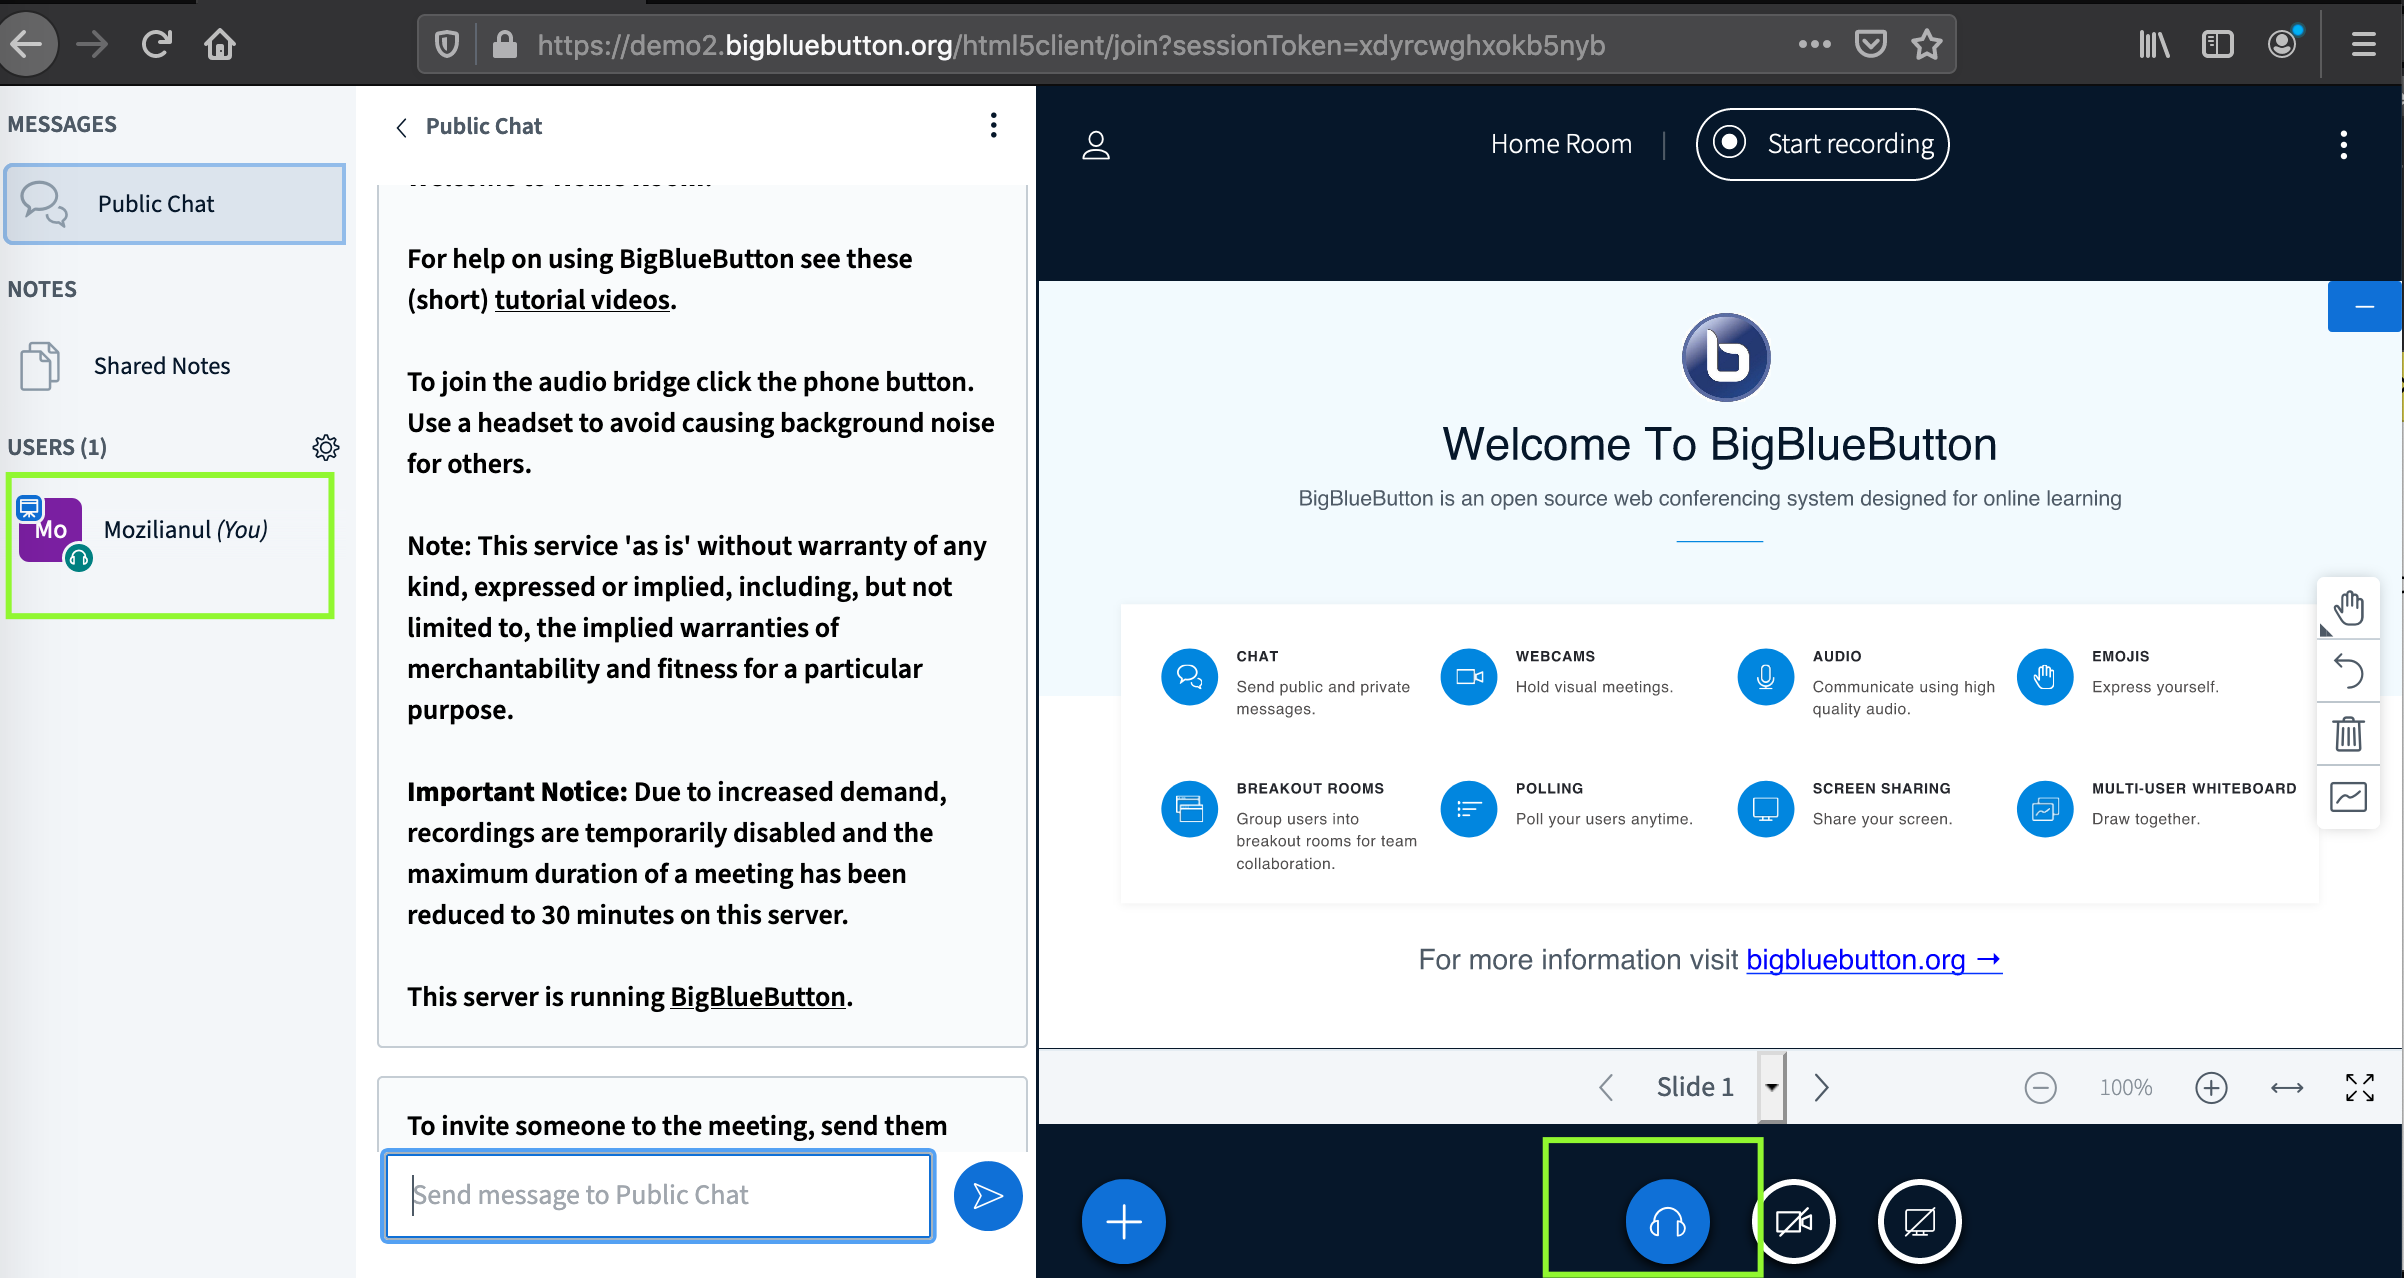Make the presentation fullscreen

[2360, 1087]
